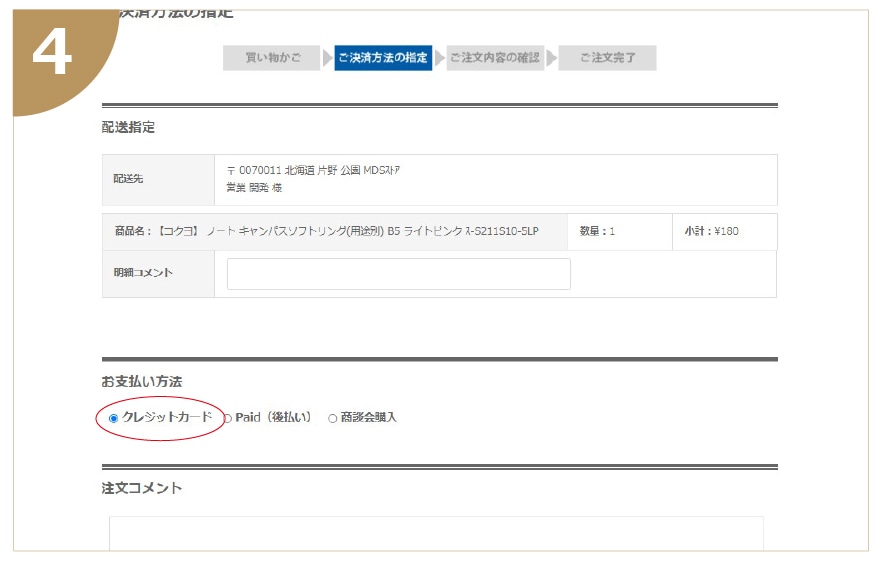Click the ご注文内容の確認 step tab
Viewport: 881px width, 561px height.
[495, 58]
